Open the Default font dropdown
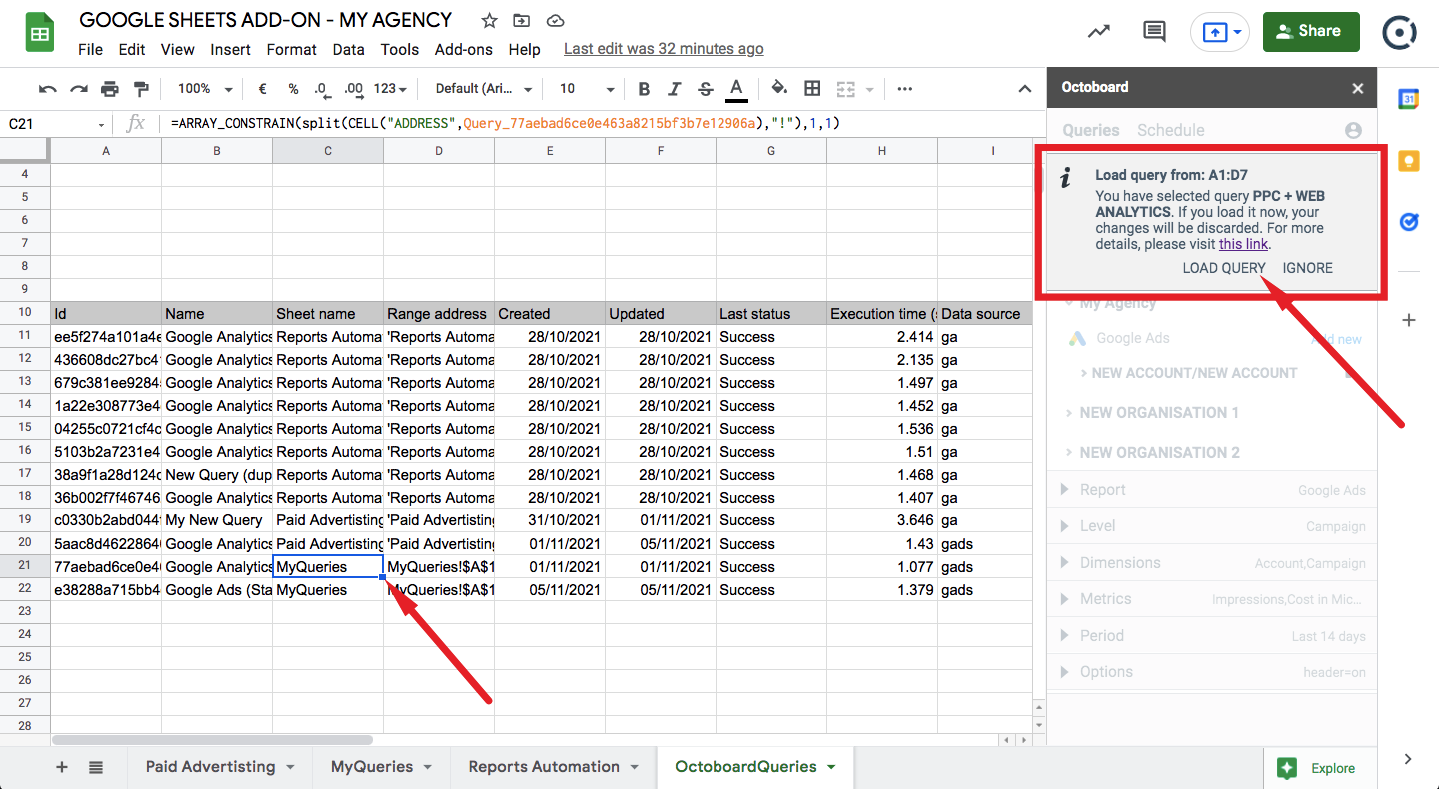 pyautogui.click(x=484, y=89)
